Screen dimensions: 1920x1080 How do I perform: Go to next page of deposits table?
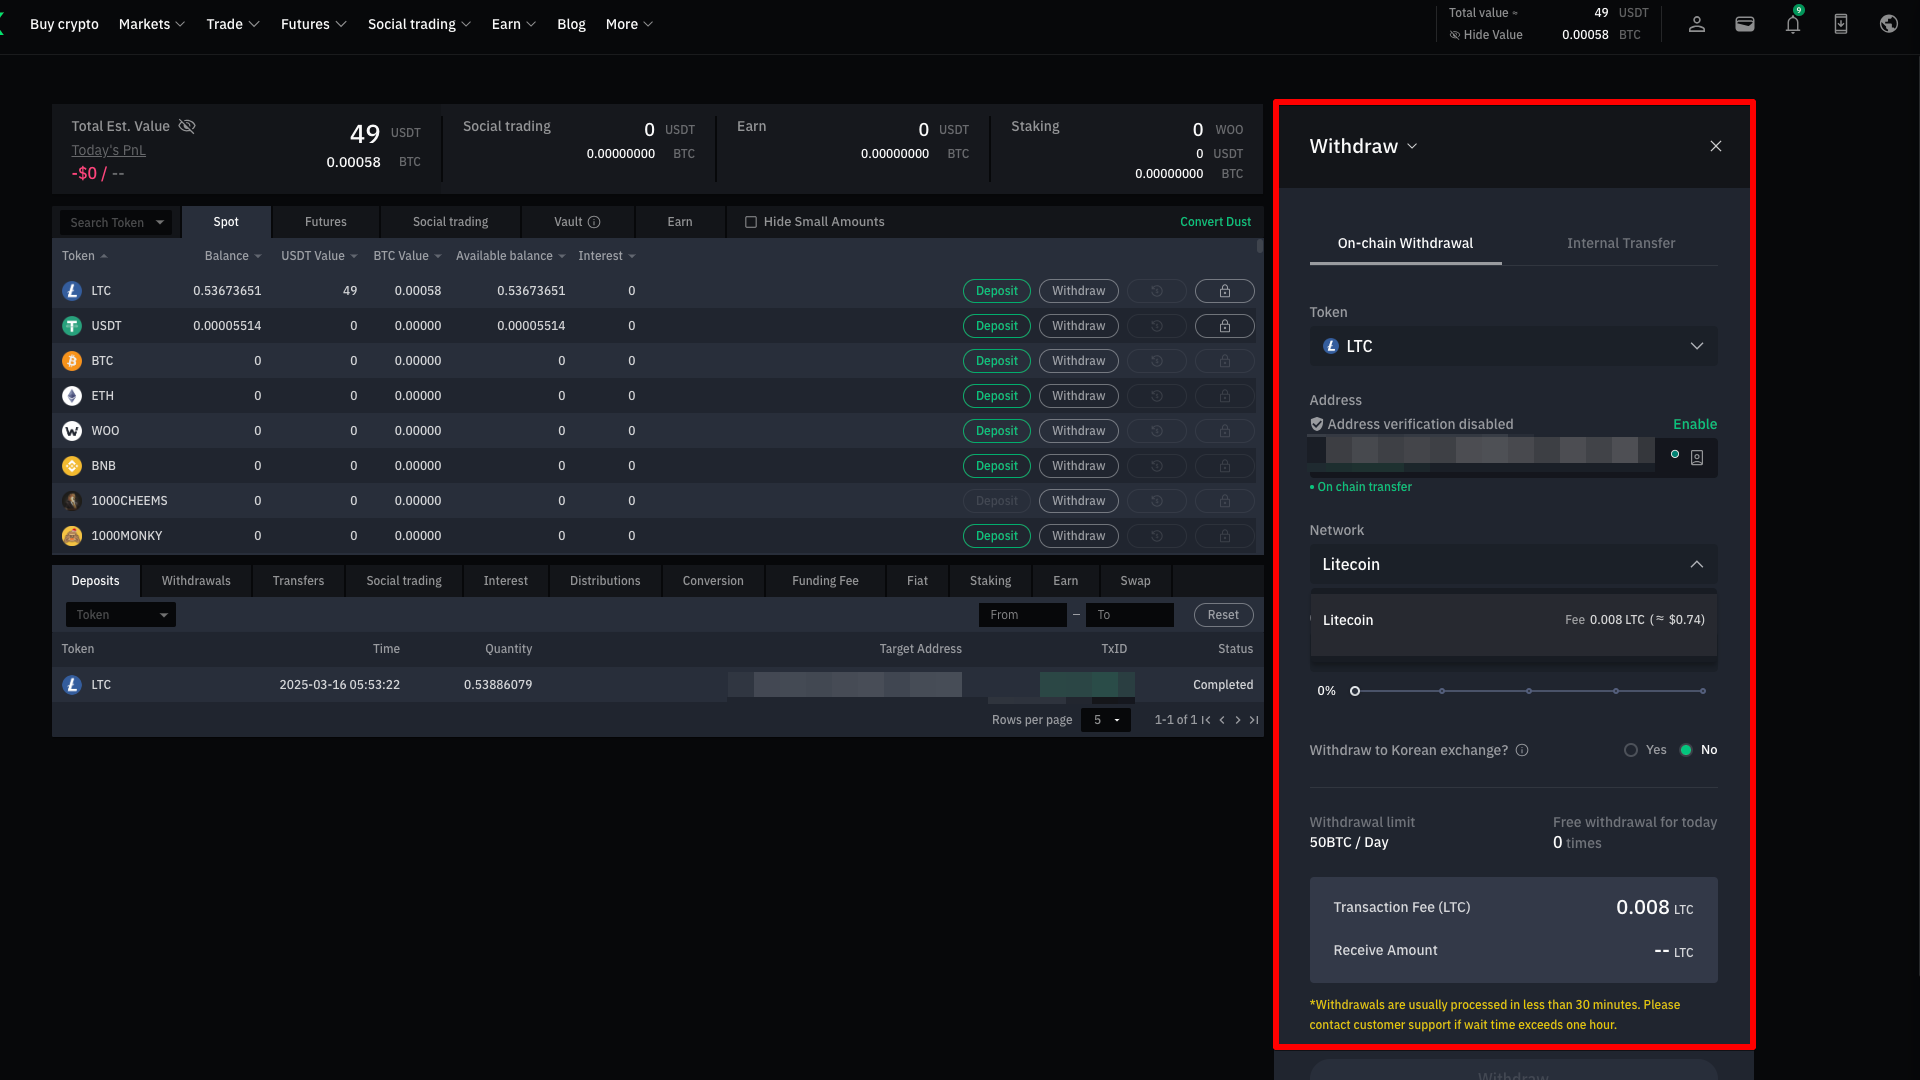[1238, 720]
